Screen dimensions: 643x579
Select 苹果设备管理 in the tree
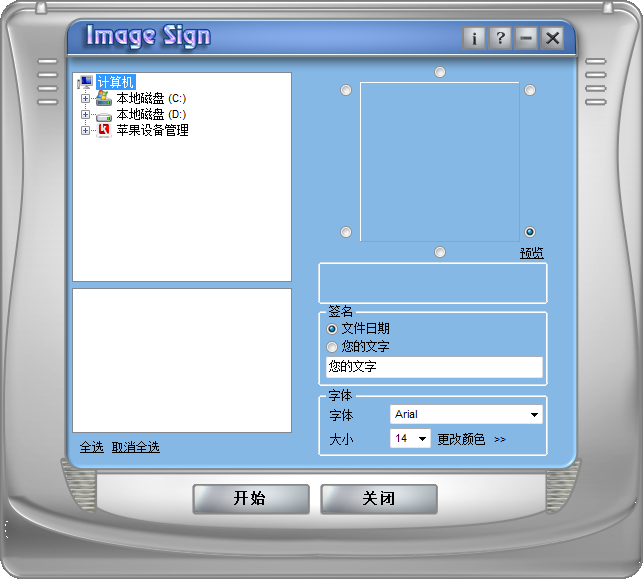pos(153,130)
